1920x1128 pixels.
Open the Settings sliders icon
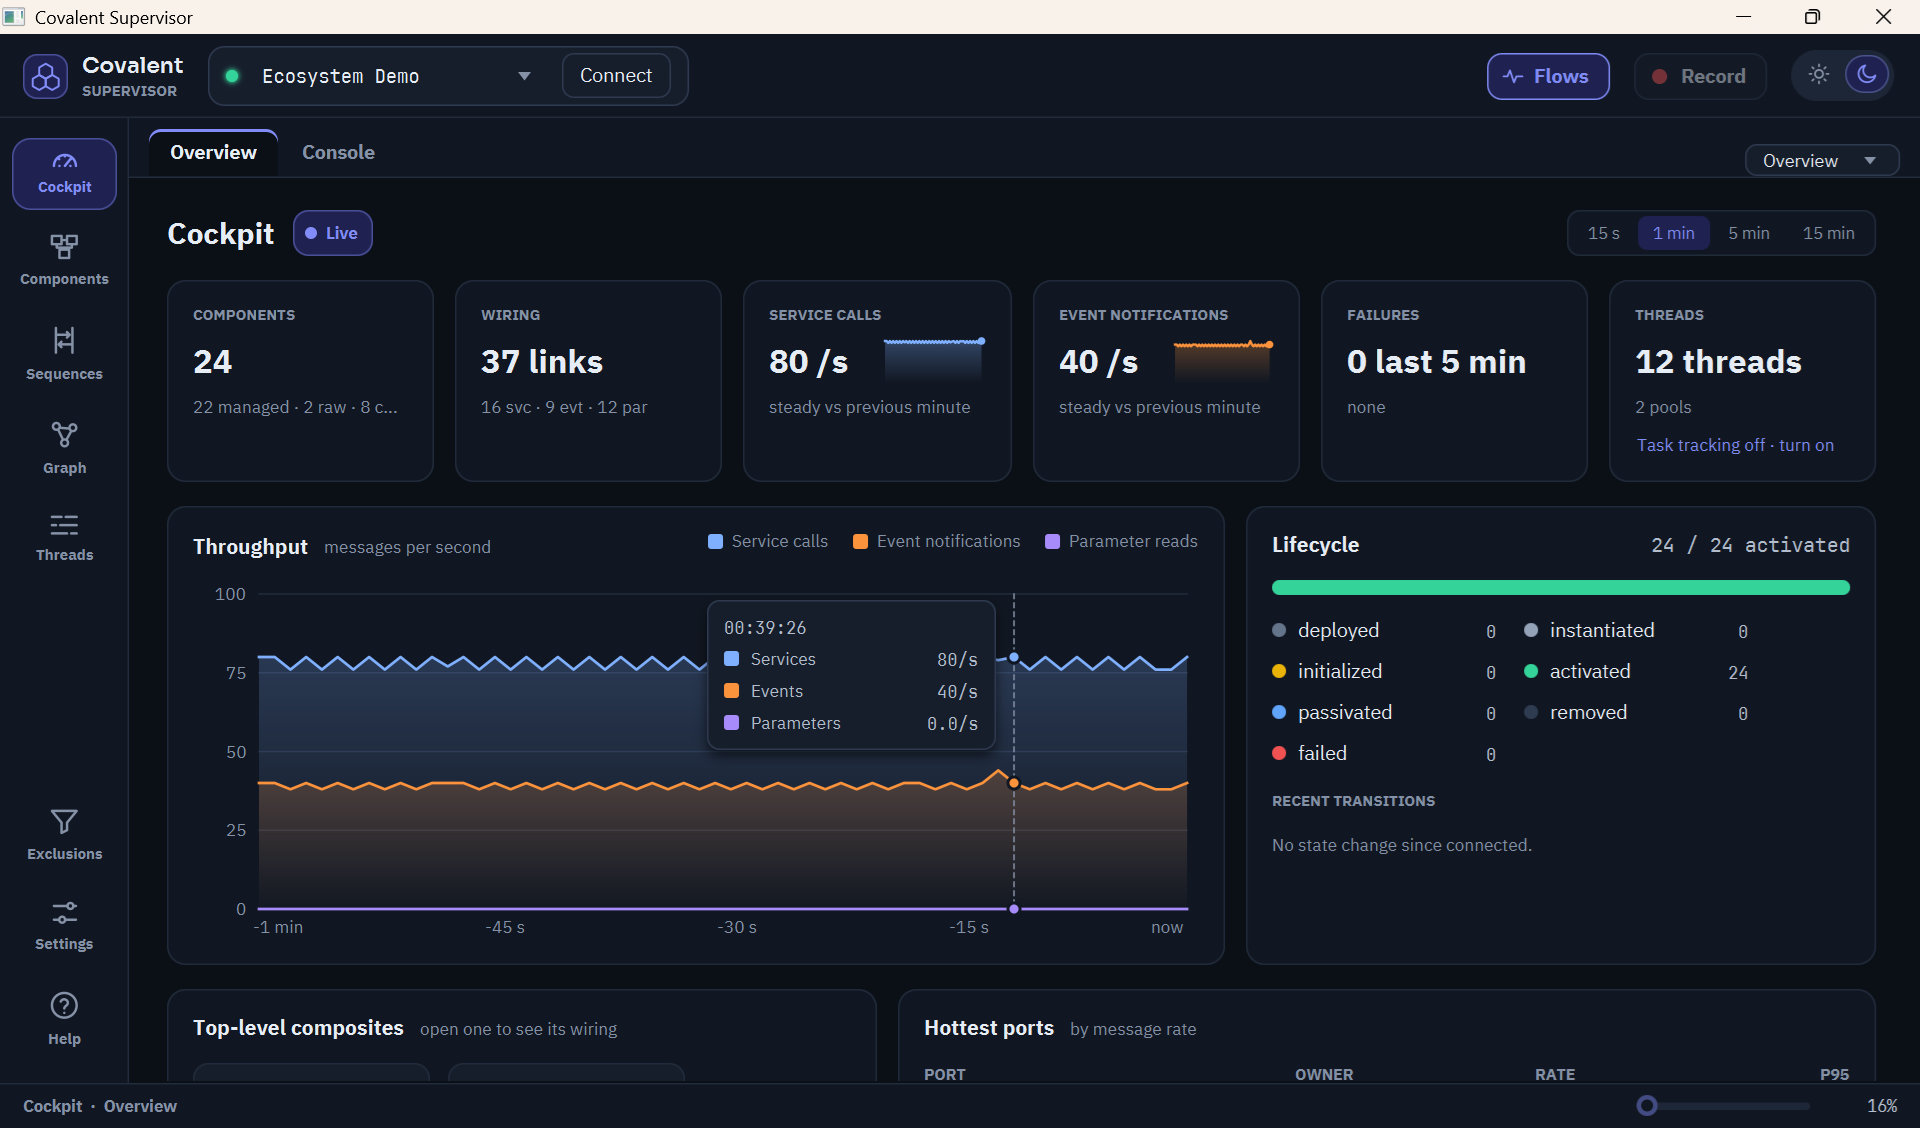[x=64, y=913]
